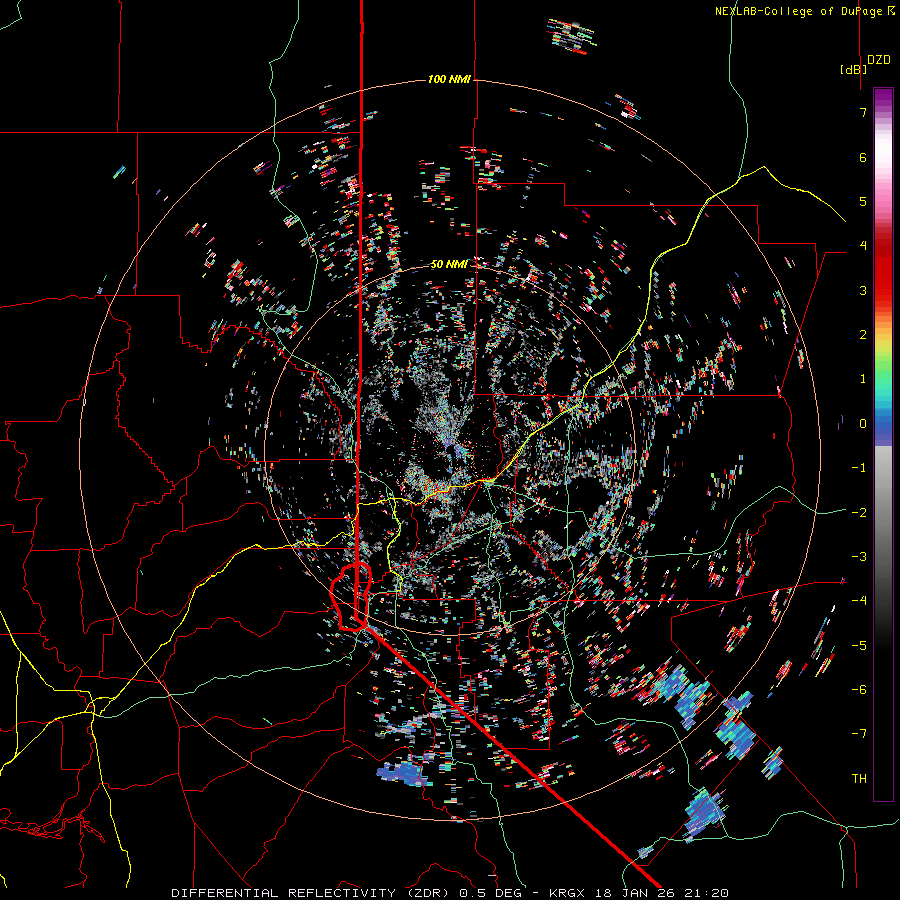Click the DZD product label above the color scale
The image size is (900, 900).
879,60
